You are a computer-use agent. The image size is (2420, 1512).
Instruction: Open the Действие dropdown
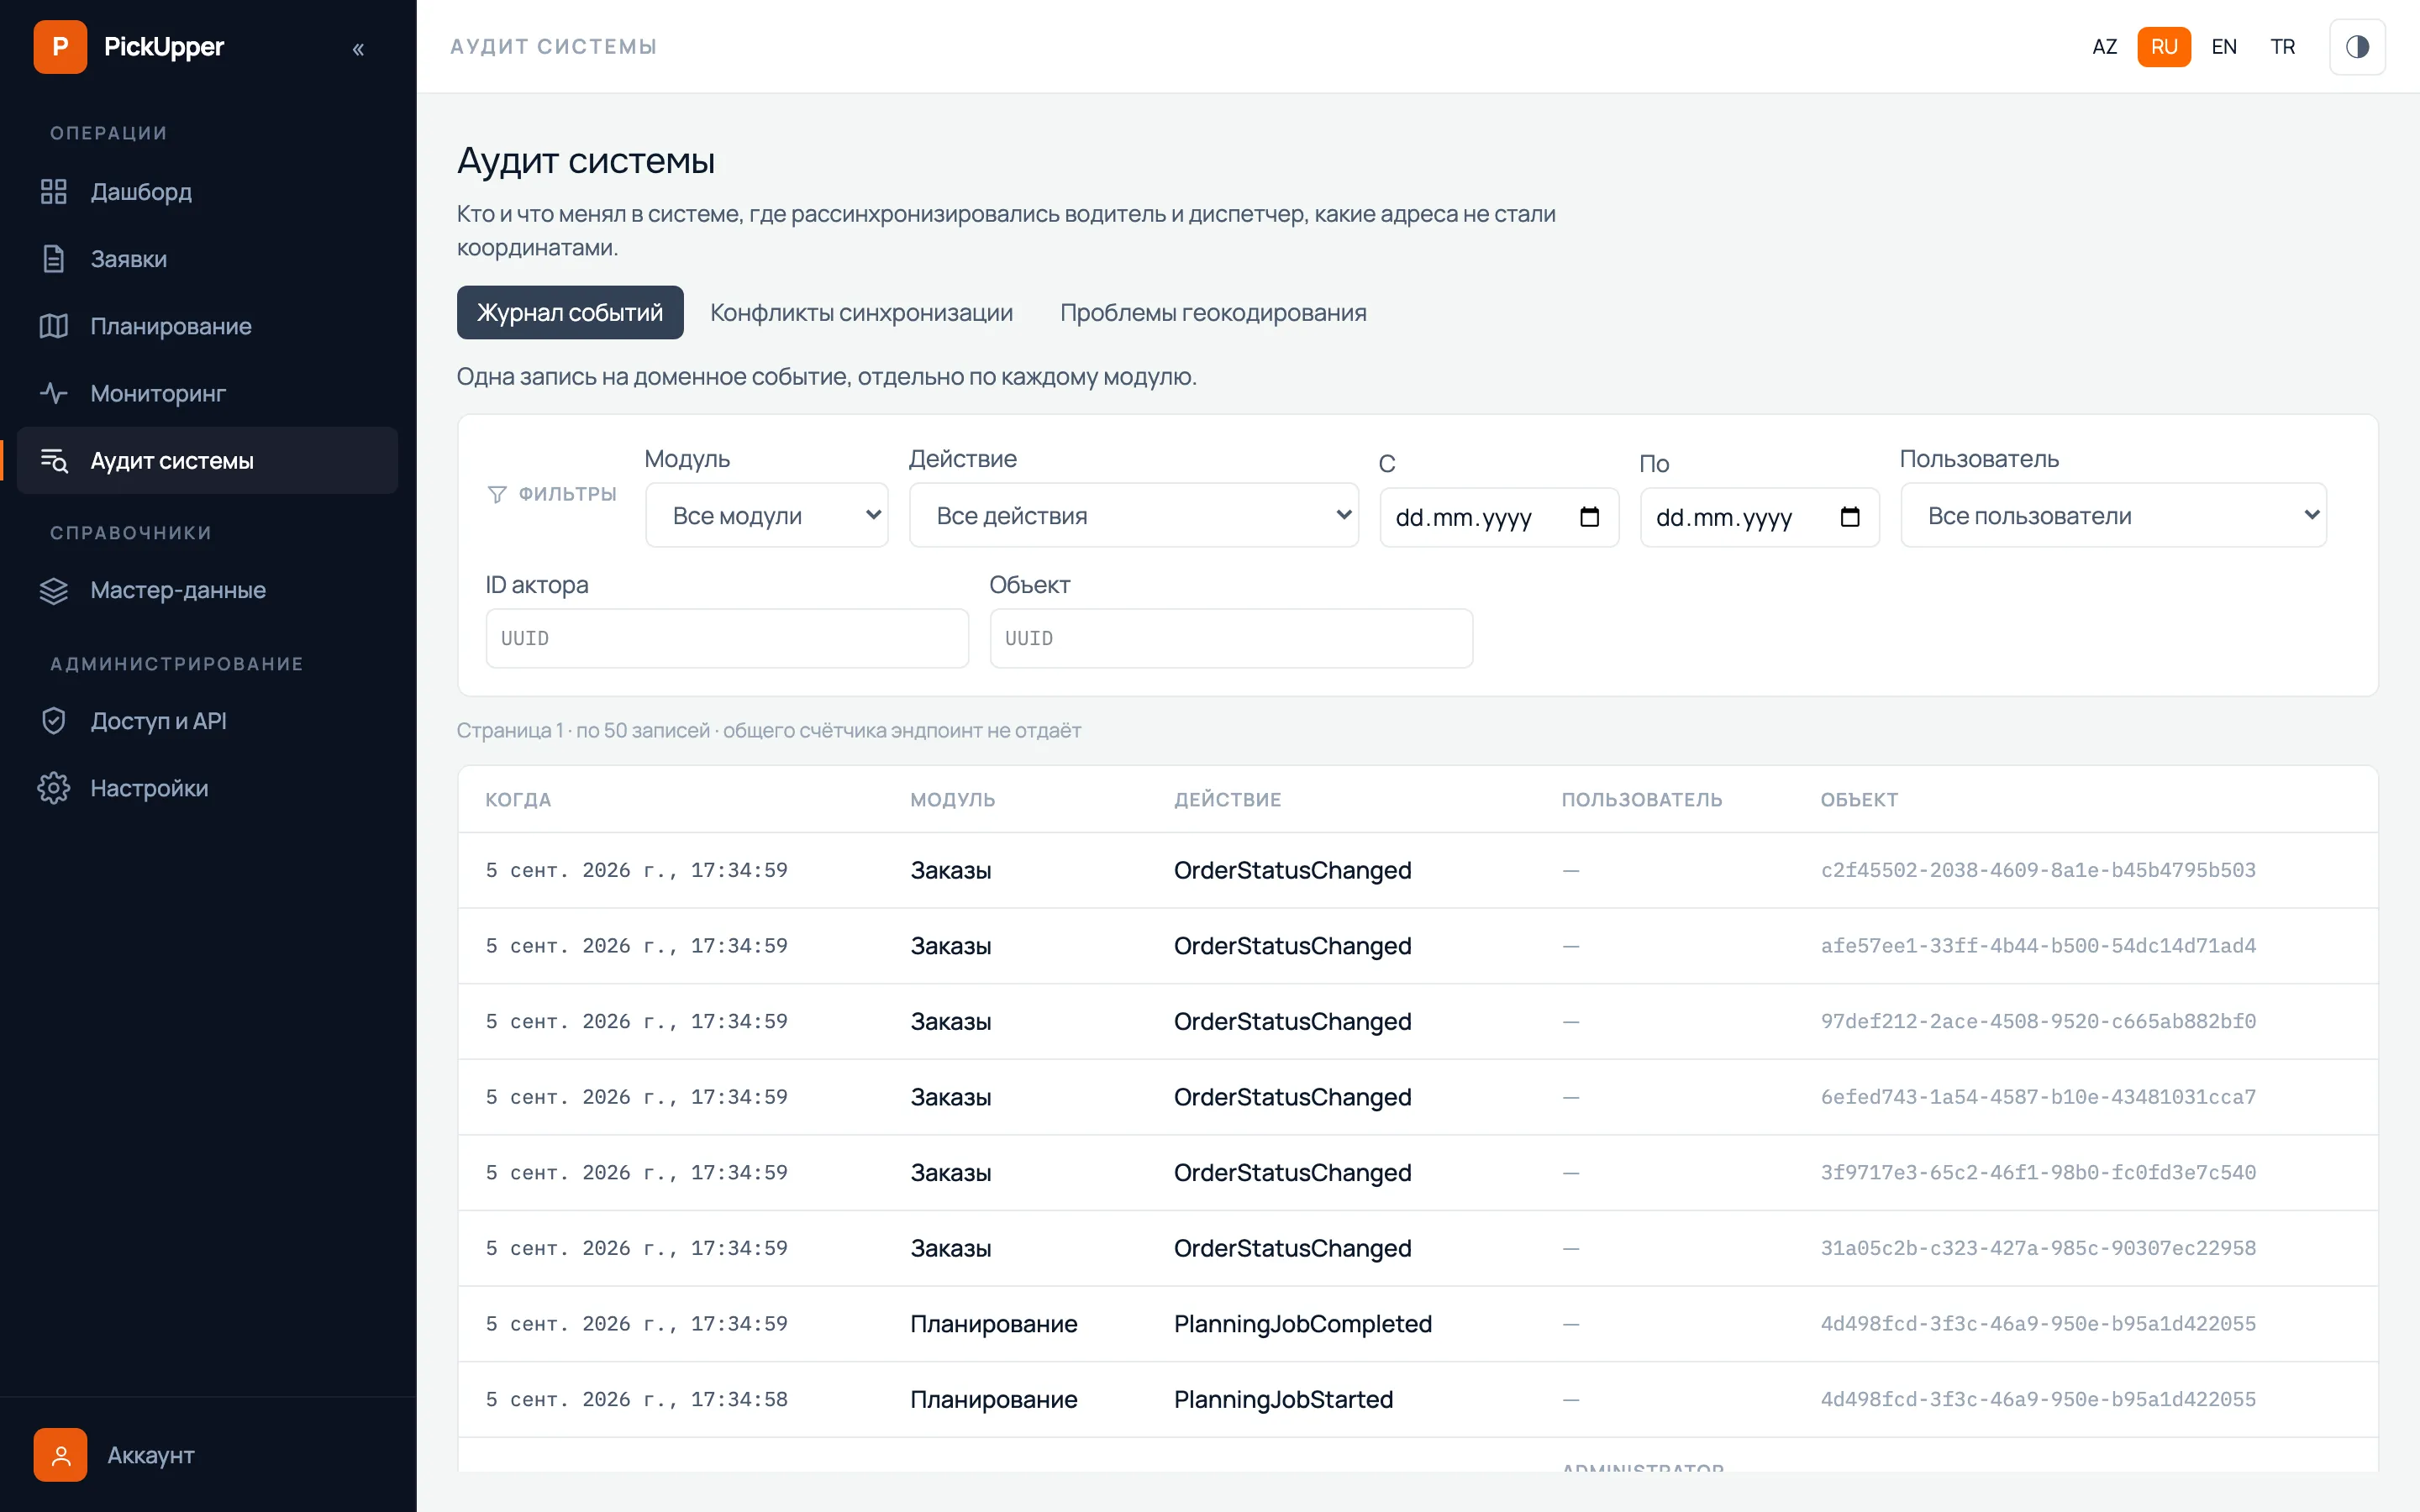(1133, 516)
